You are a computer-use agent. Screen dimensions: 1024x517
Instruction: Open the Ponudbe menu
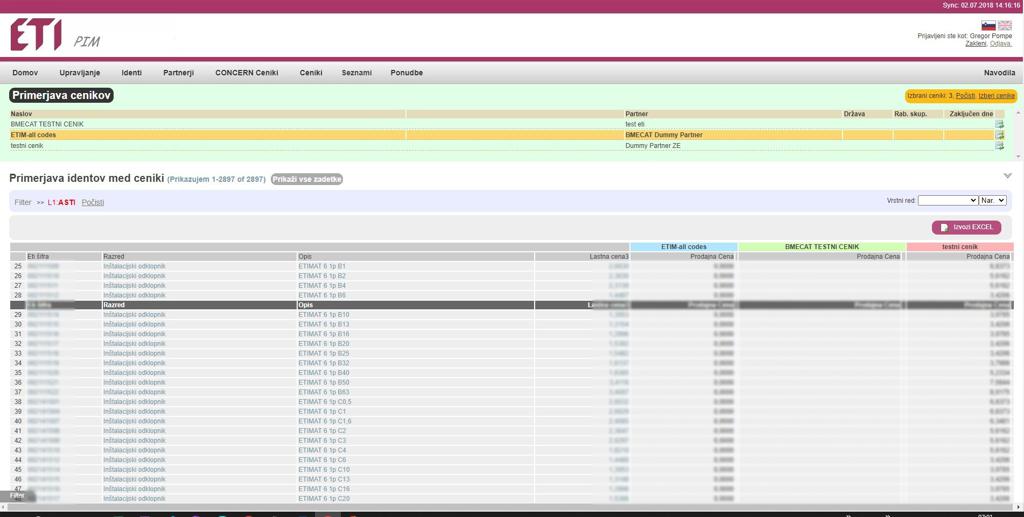tap(406, 73)
